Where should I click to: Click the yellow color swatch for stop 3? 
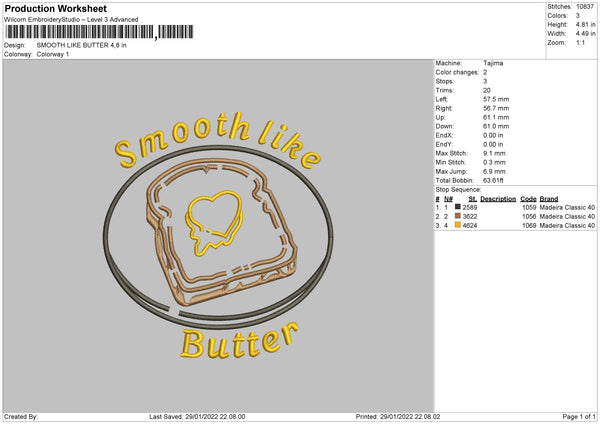457,225
